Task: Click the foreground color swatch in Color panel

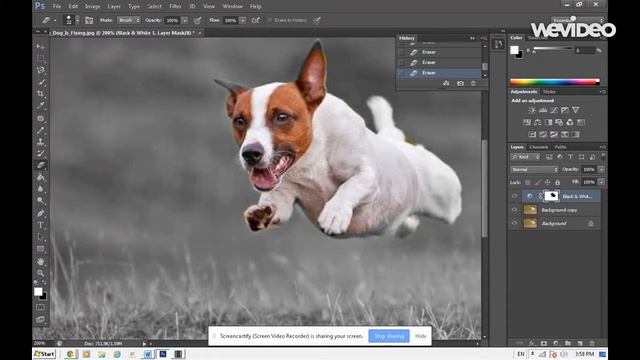Action: coord(514,50)
